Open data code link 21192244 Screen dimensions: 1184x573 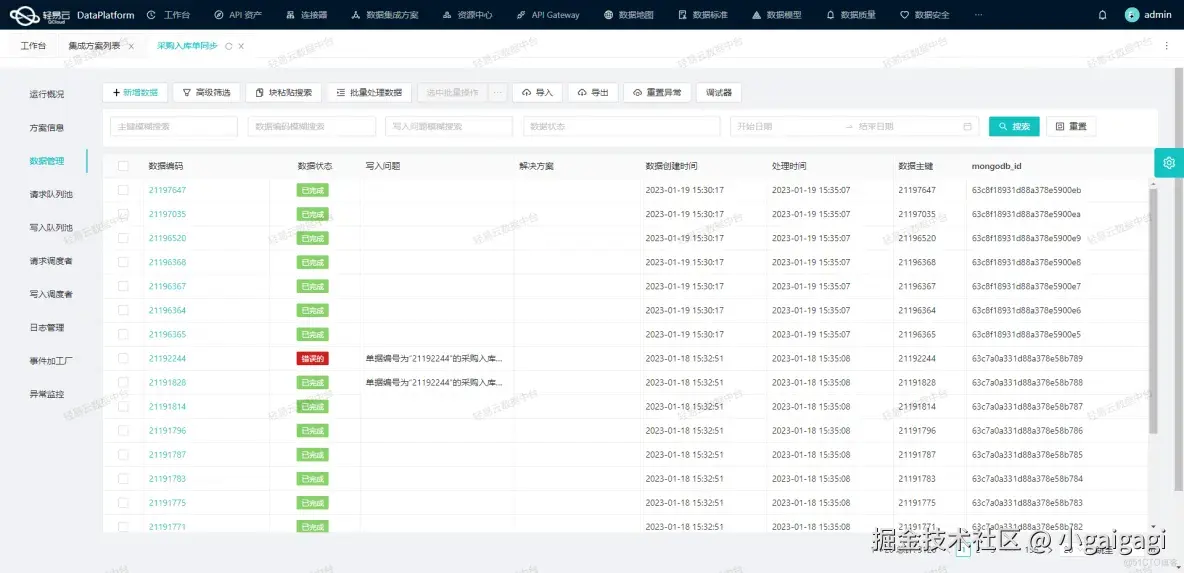167,359
